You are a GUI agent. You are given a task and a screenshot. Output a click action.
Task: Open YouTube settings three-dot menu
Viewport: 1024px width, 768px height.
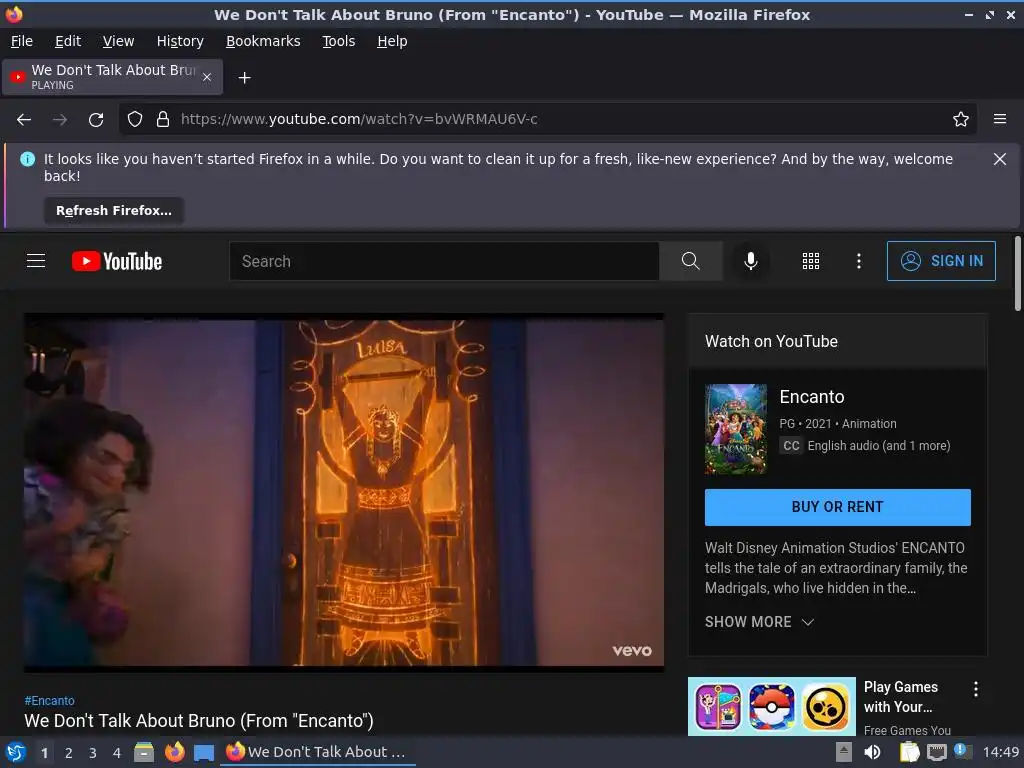coord(859,261)
